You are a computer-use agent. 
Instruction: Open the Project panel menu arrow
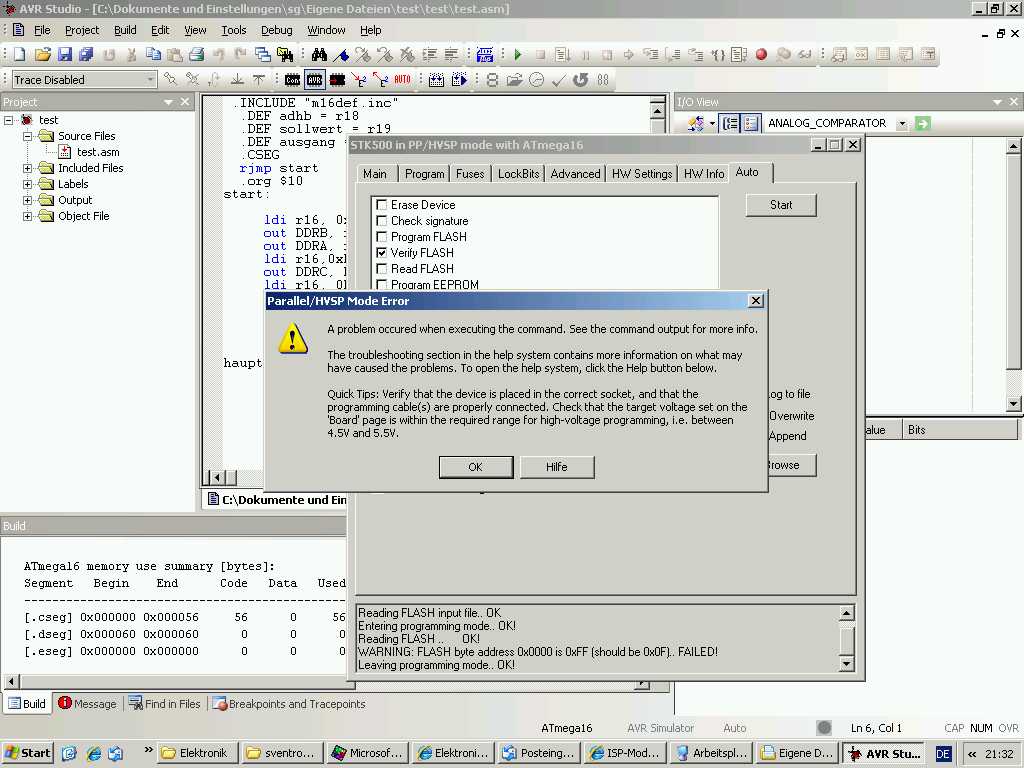(x=168, y=103)
